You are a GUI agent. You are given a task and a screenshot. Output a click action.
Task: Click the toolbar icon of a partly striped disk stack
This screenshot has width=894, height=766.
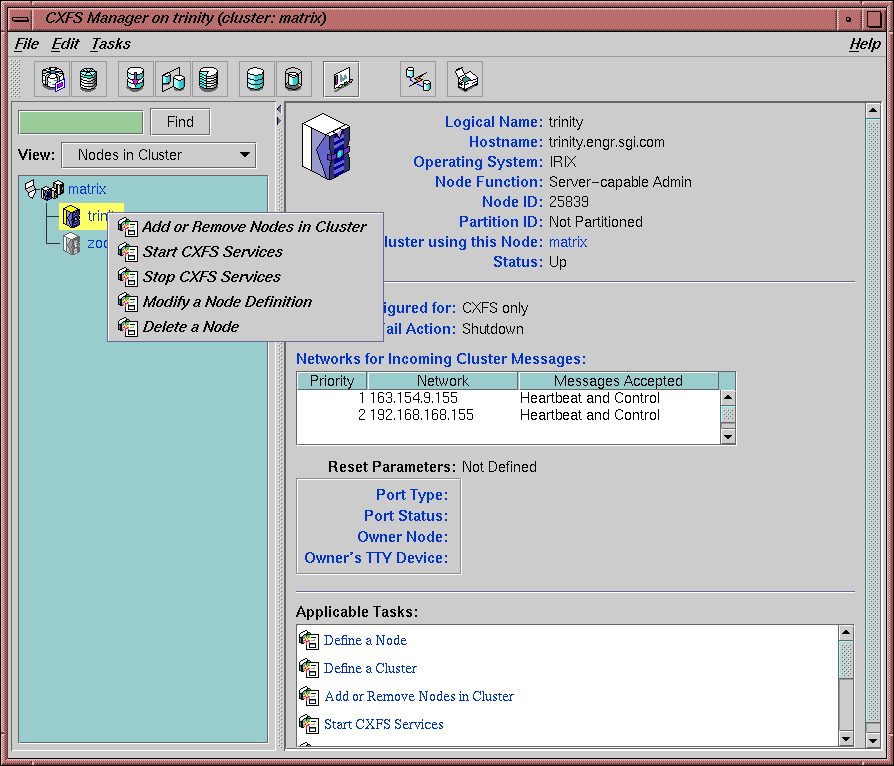pos(209,79)
